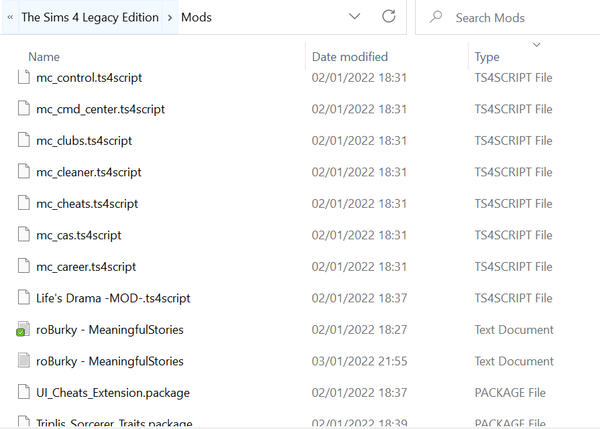
Task: Select Life's Drama -MOD-.ts4script file name
Action: (113, 298)
